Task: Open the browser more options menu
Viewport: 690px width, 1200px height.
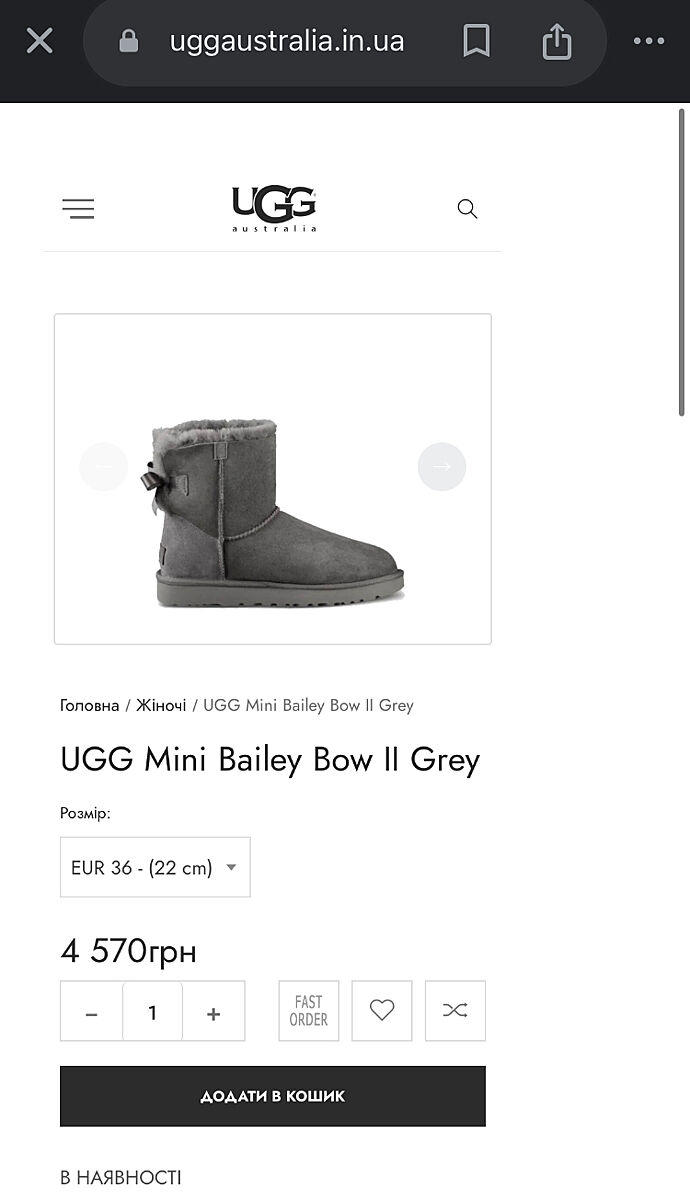Action: 648,41
